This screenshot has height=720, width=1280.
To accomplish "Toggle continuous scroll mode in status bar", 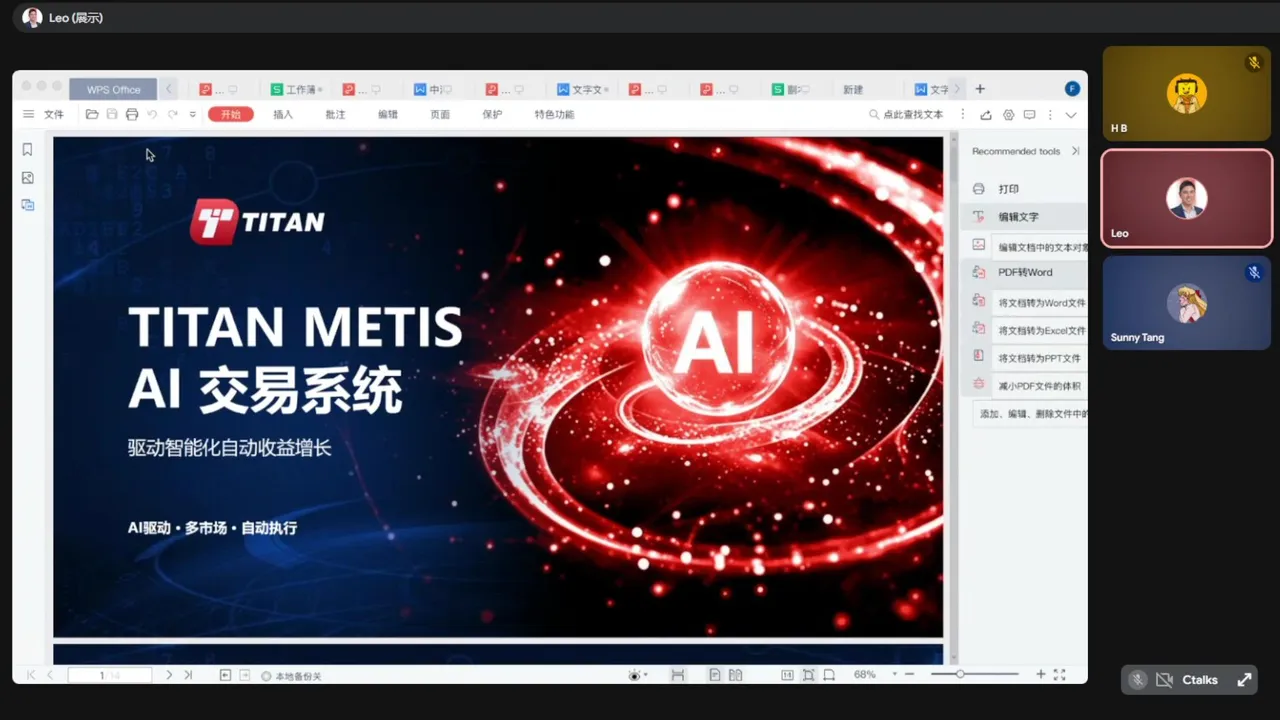I will 678,675.
